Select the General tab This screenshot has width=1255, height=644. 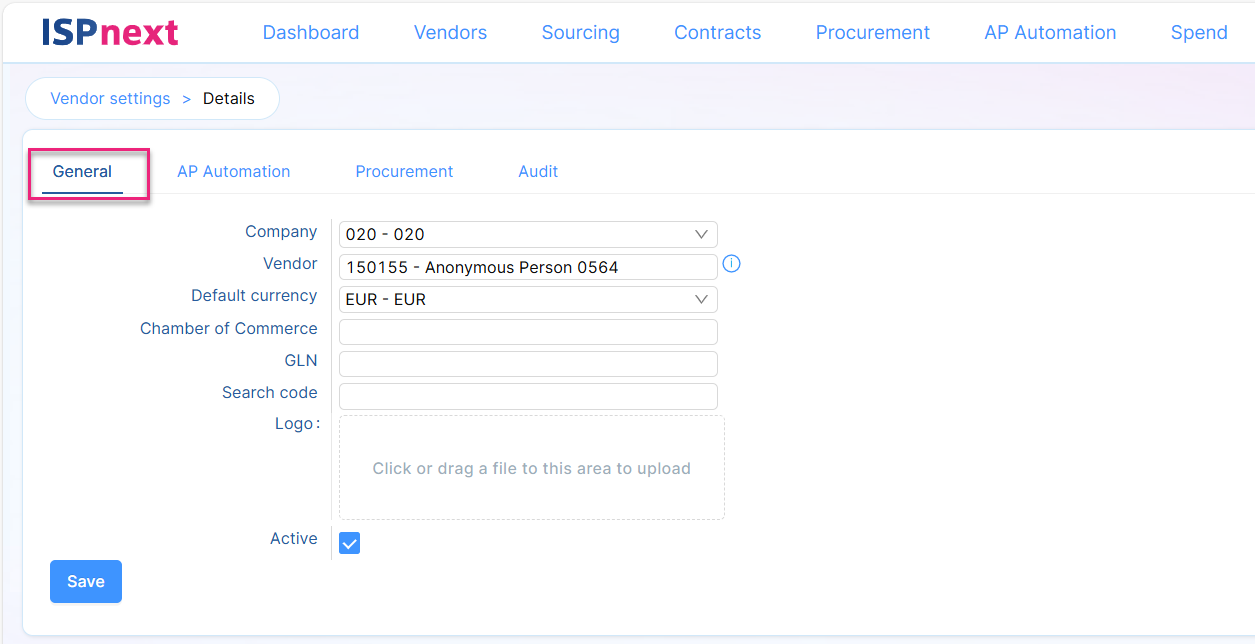click(82, 171)
